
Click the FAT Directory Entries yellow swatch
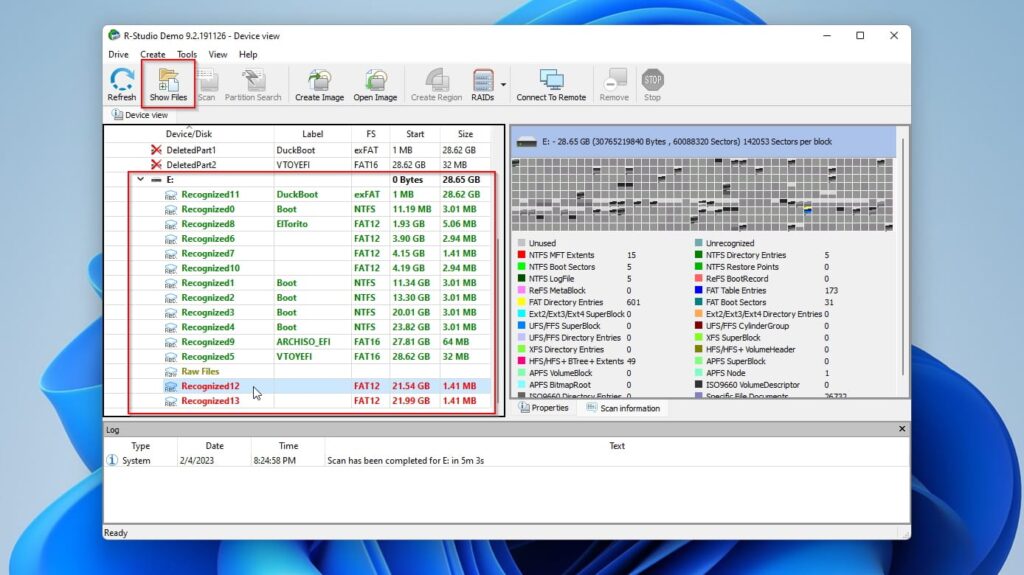[521, 302]
